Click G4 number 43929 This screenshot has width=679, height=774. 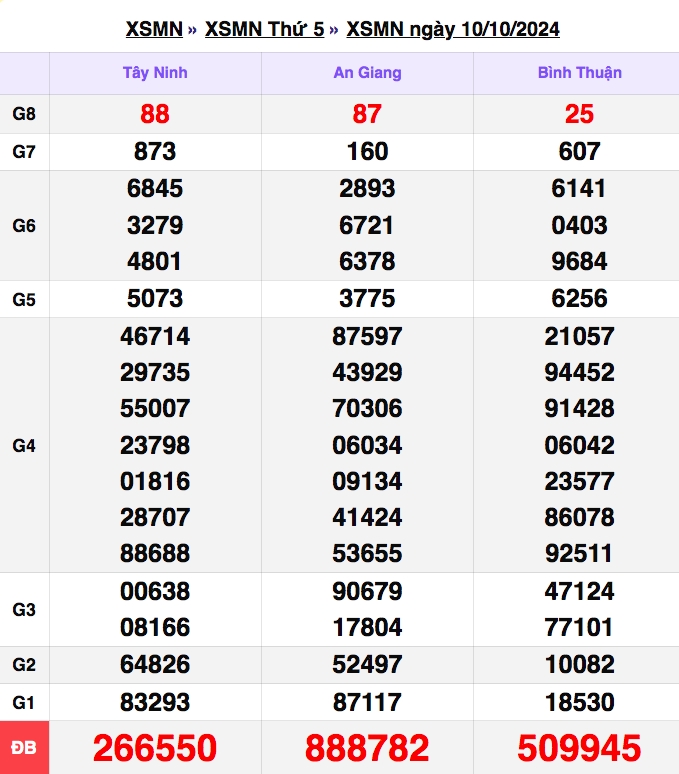367,372
